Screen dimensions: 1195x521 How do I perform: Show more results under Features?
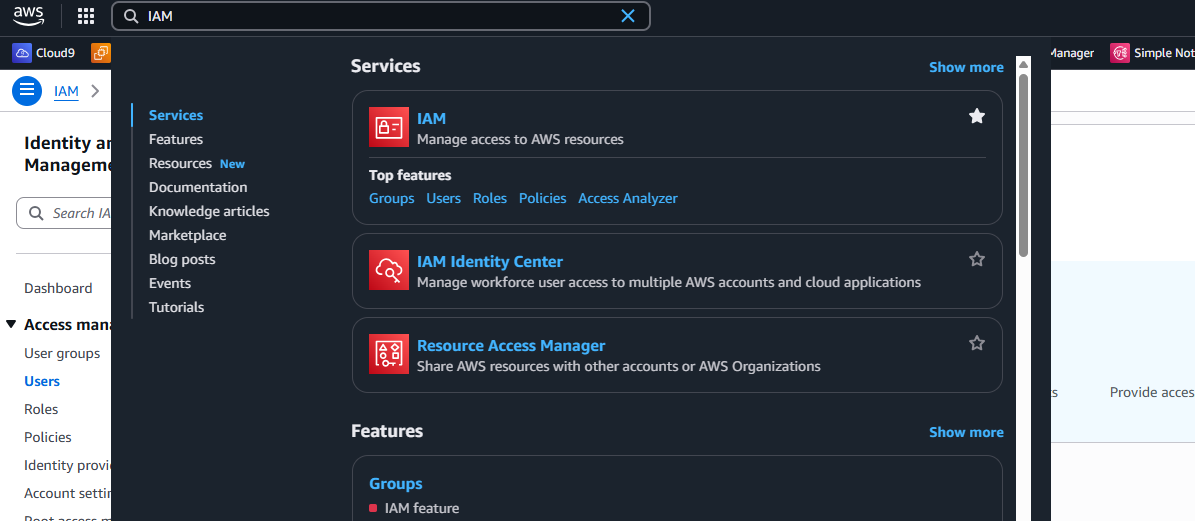tap(965, 432)
